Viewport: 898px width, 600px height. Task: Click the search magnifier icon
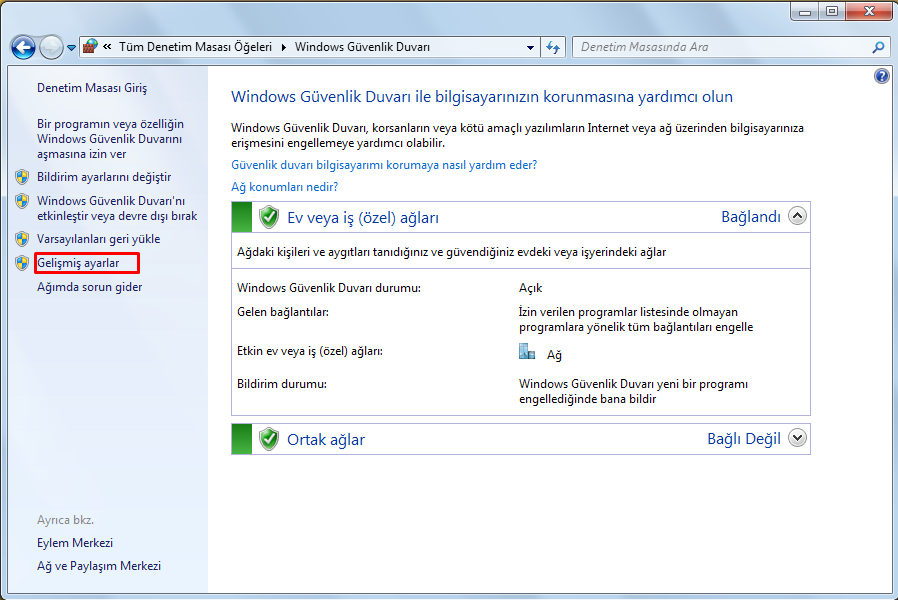[x=879, y=47]
